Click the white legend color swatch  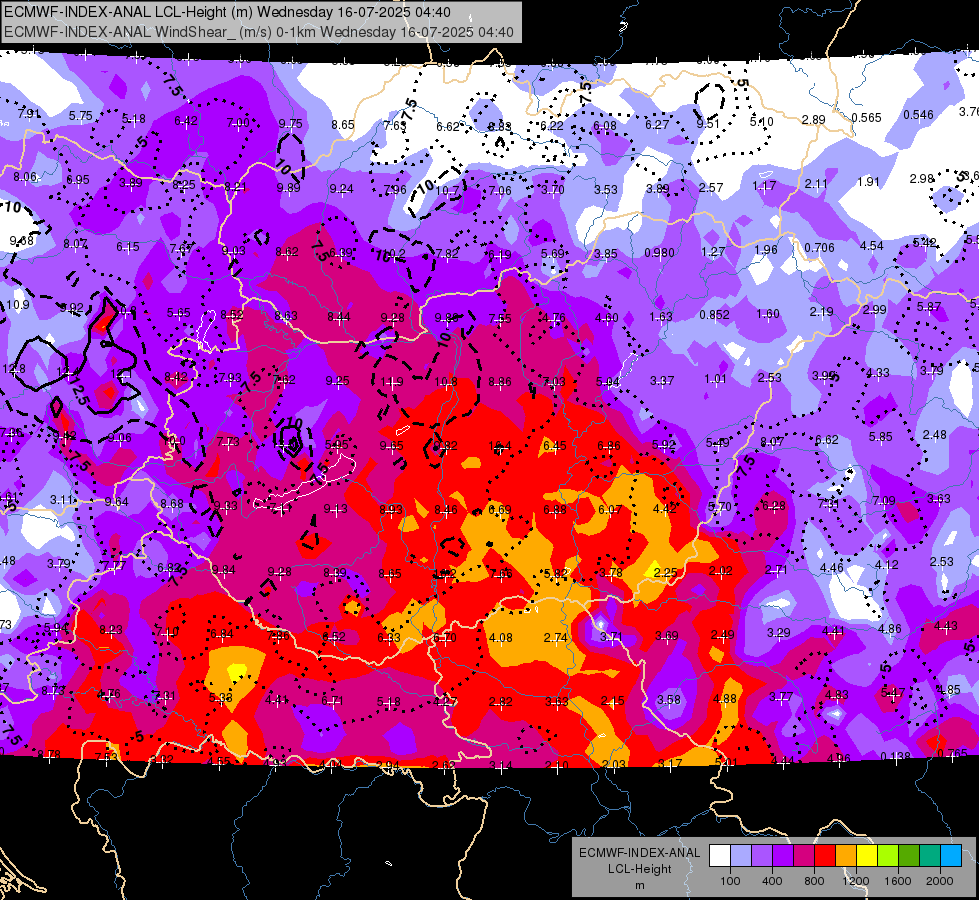pos(720,856)
